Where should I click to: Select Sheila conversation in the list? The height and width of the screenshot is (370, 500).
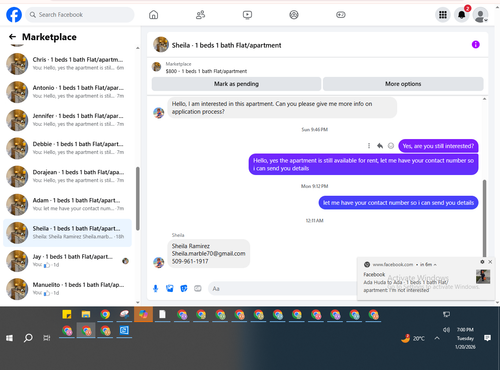point(67,233)
